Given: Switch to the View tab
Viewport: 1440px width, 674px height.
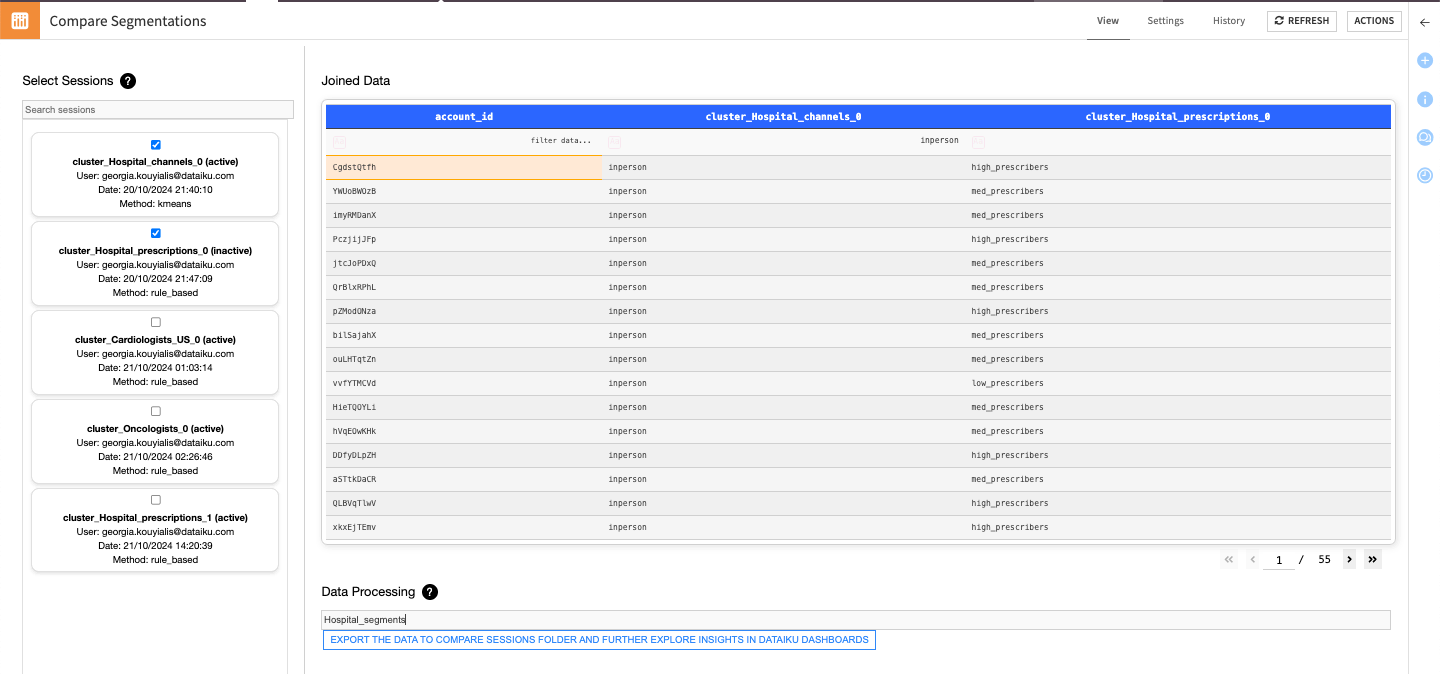Looking at the screenshot, I should click(x=1108, y=21).
